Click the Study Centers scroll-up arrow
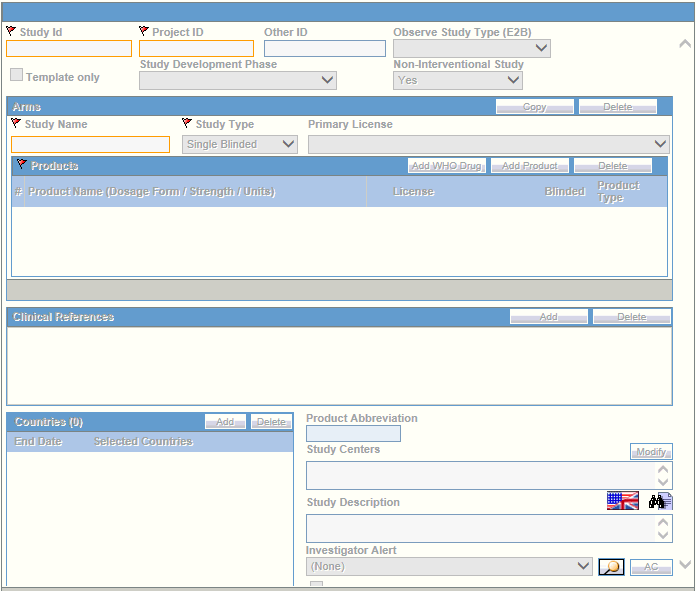This screenshot has height=591, width=696. click(663, 469)
